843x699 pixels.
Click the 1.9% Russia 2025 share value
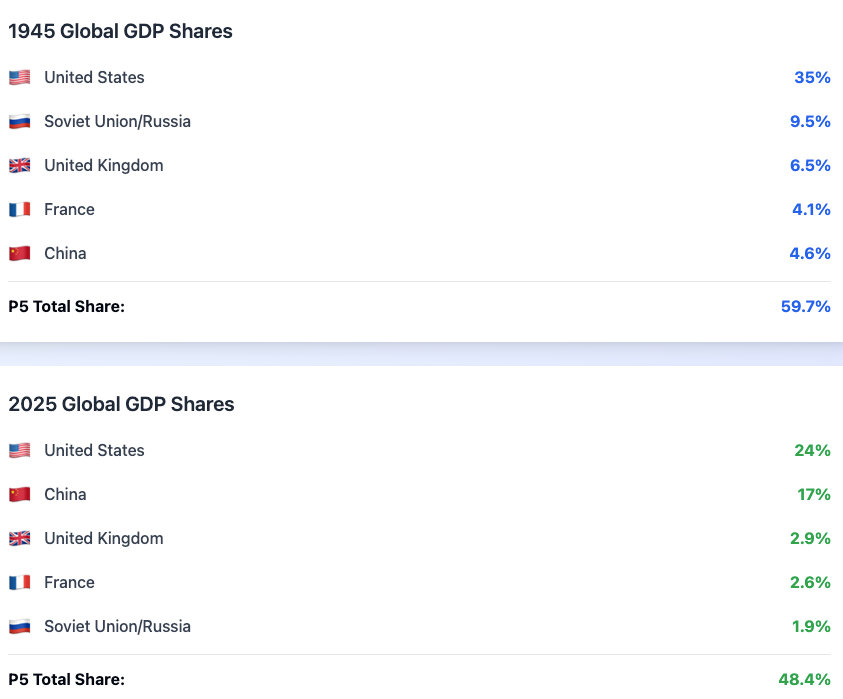click(x=810, y=627)
